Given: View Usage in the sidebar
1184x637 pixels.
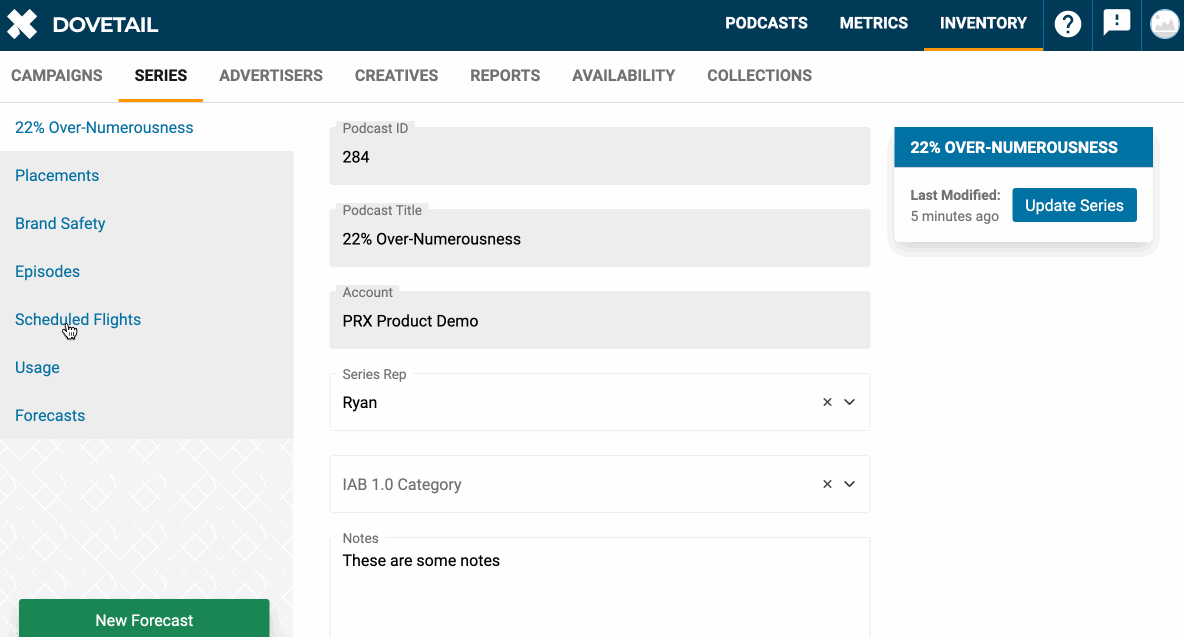Looking at the screenshot, I should 38,368.
